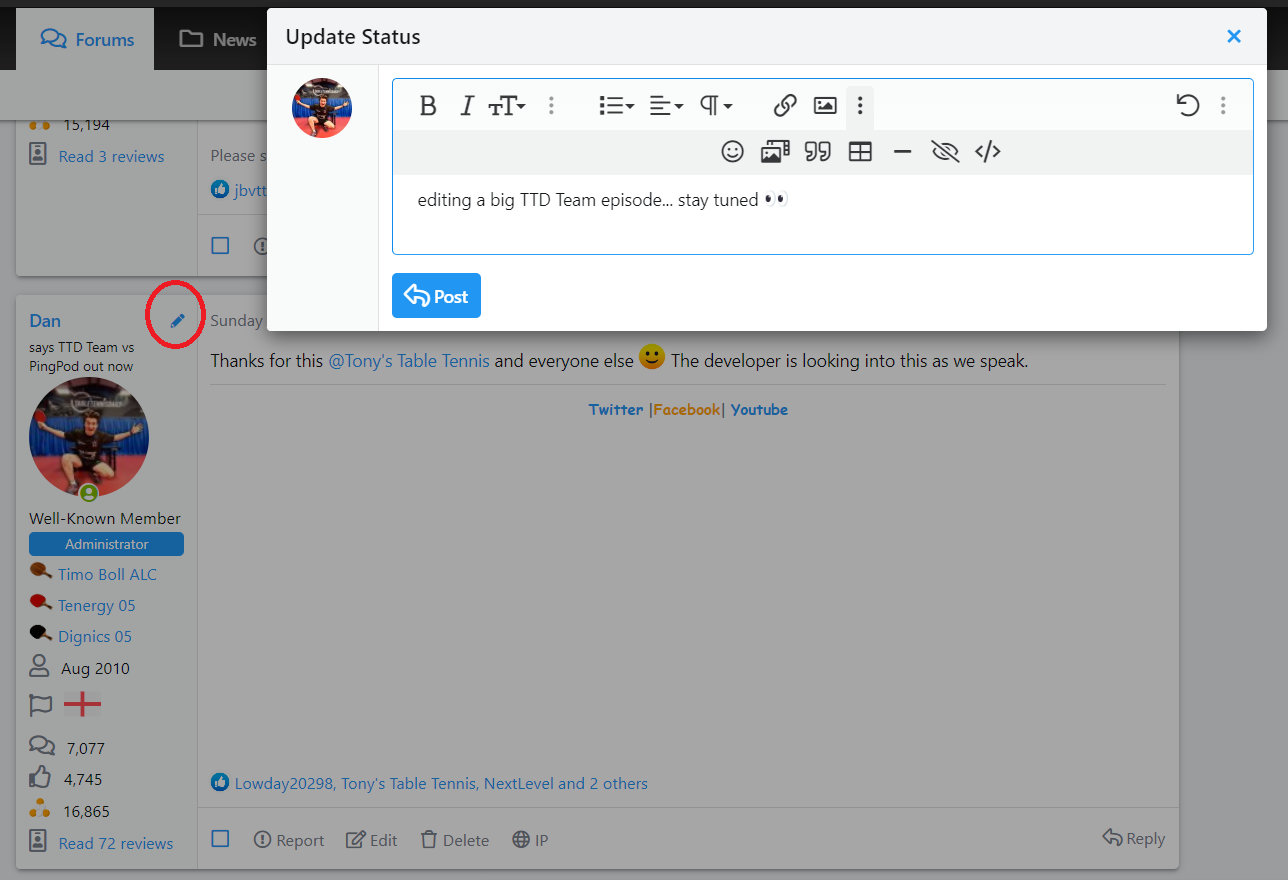Viewport: 1288px width, 880px height.
Task: Delete Dan's post
Action: (x=455, y=840)
